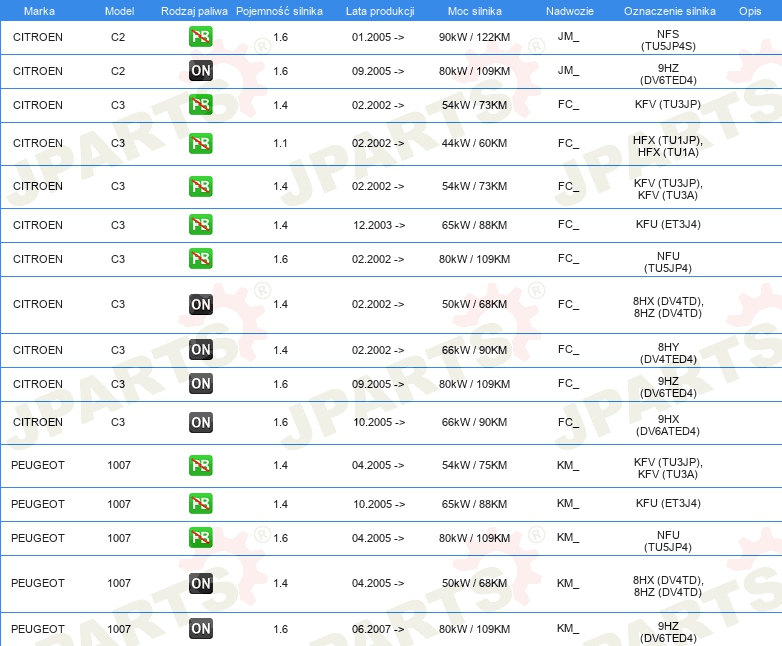Select production date 12.2003 ->

(x=379, y=225)
